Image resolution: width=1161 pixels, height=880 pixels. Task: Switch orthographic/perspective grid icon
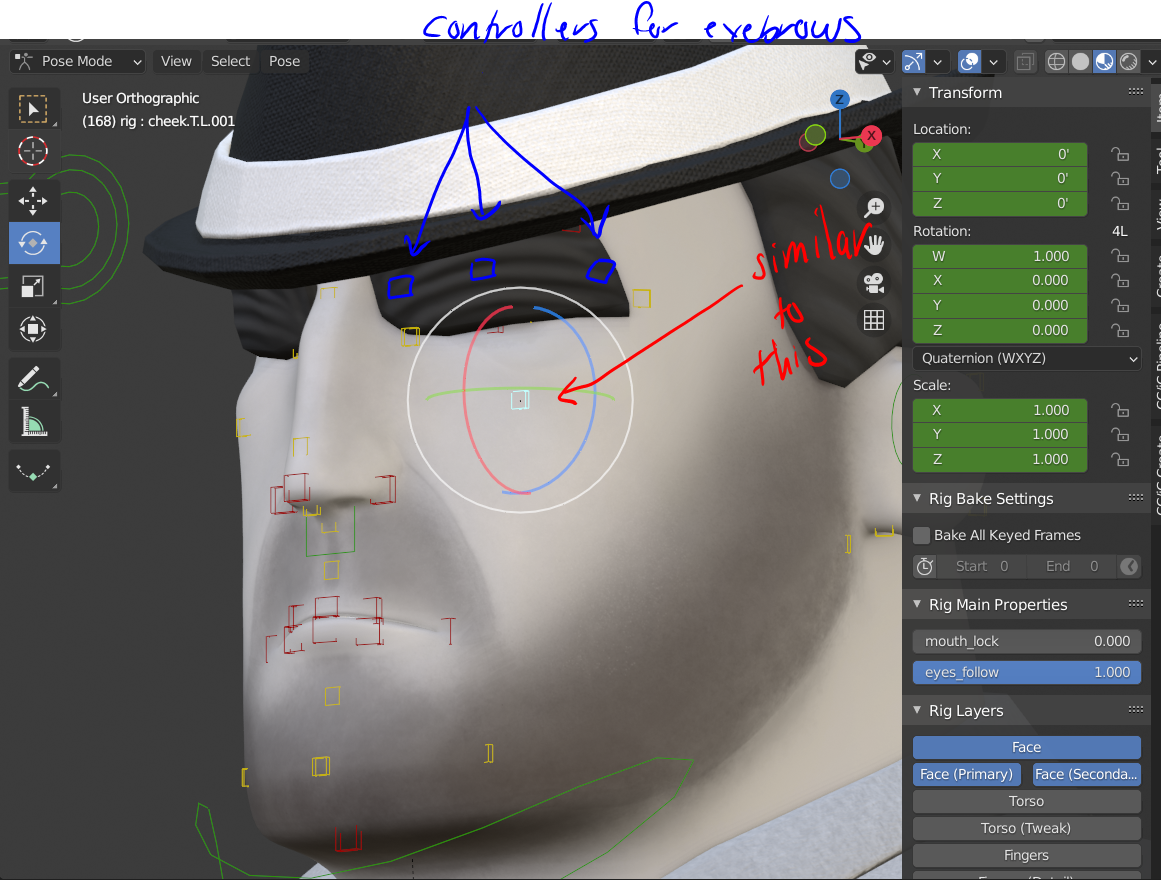(x=874, y=320)
